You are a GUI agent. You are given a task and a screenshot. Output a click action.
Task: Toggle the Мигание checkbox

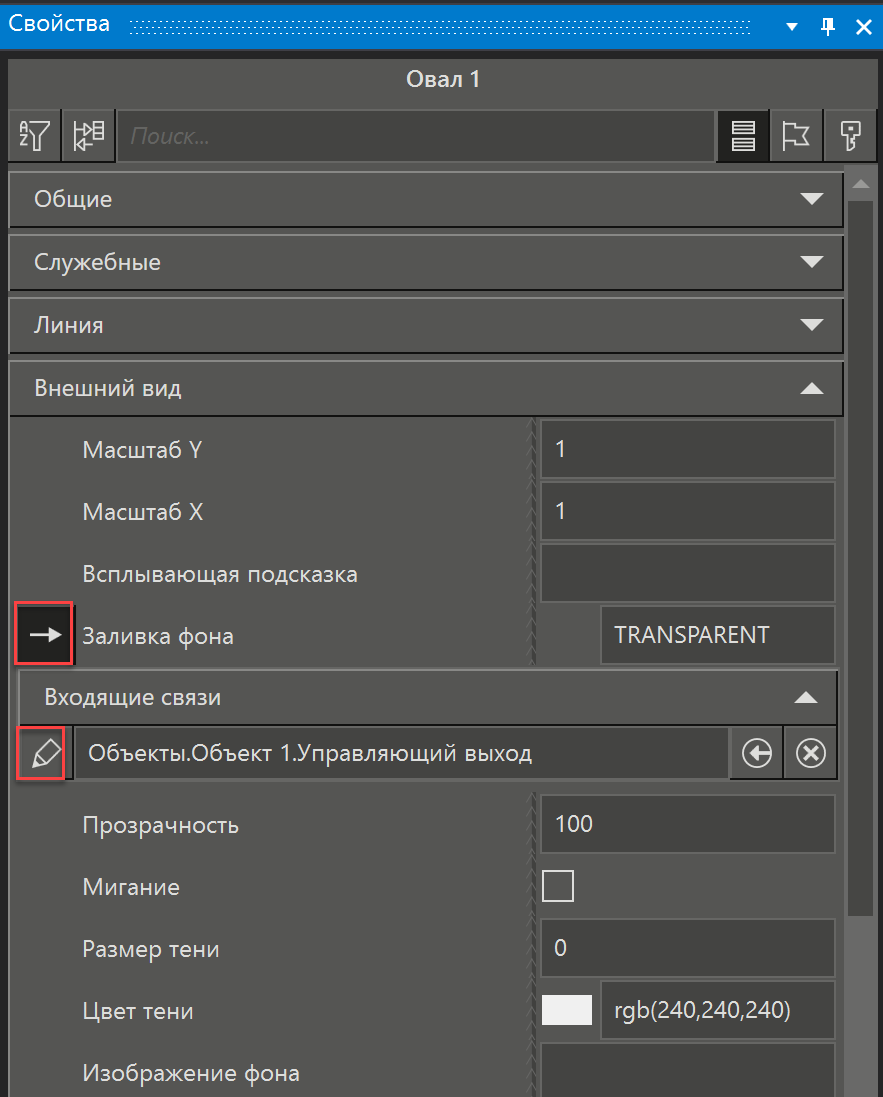558,887
